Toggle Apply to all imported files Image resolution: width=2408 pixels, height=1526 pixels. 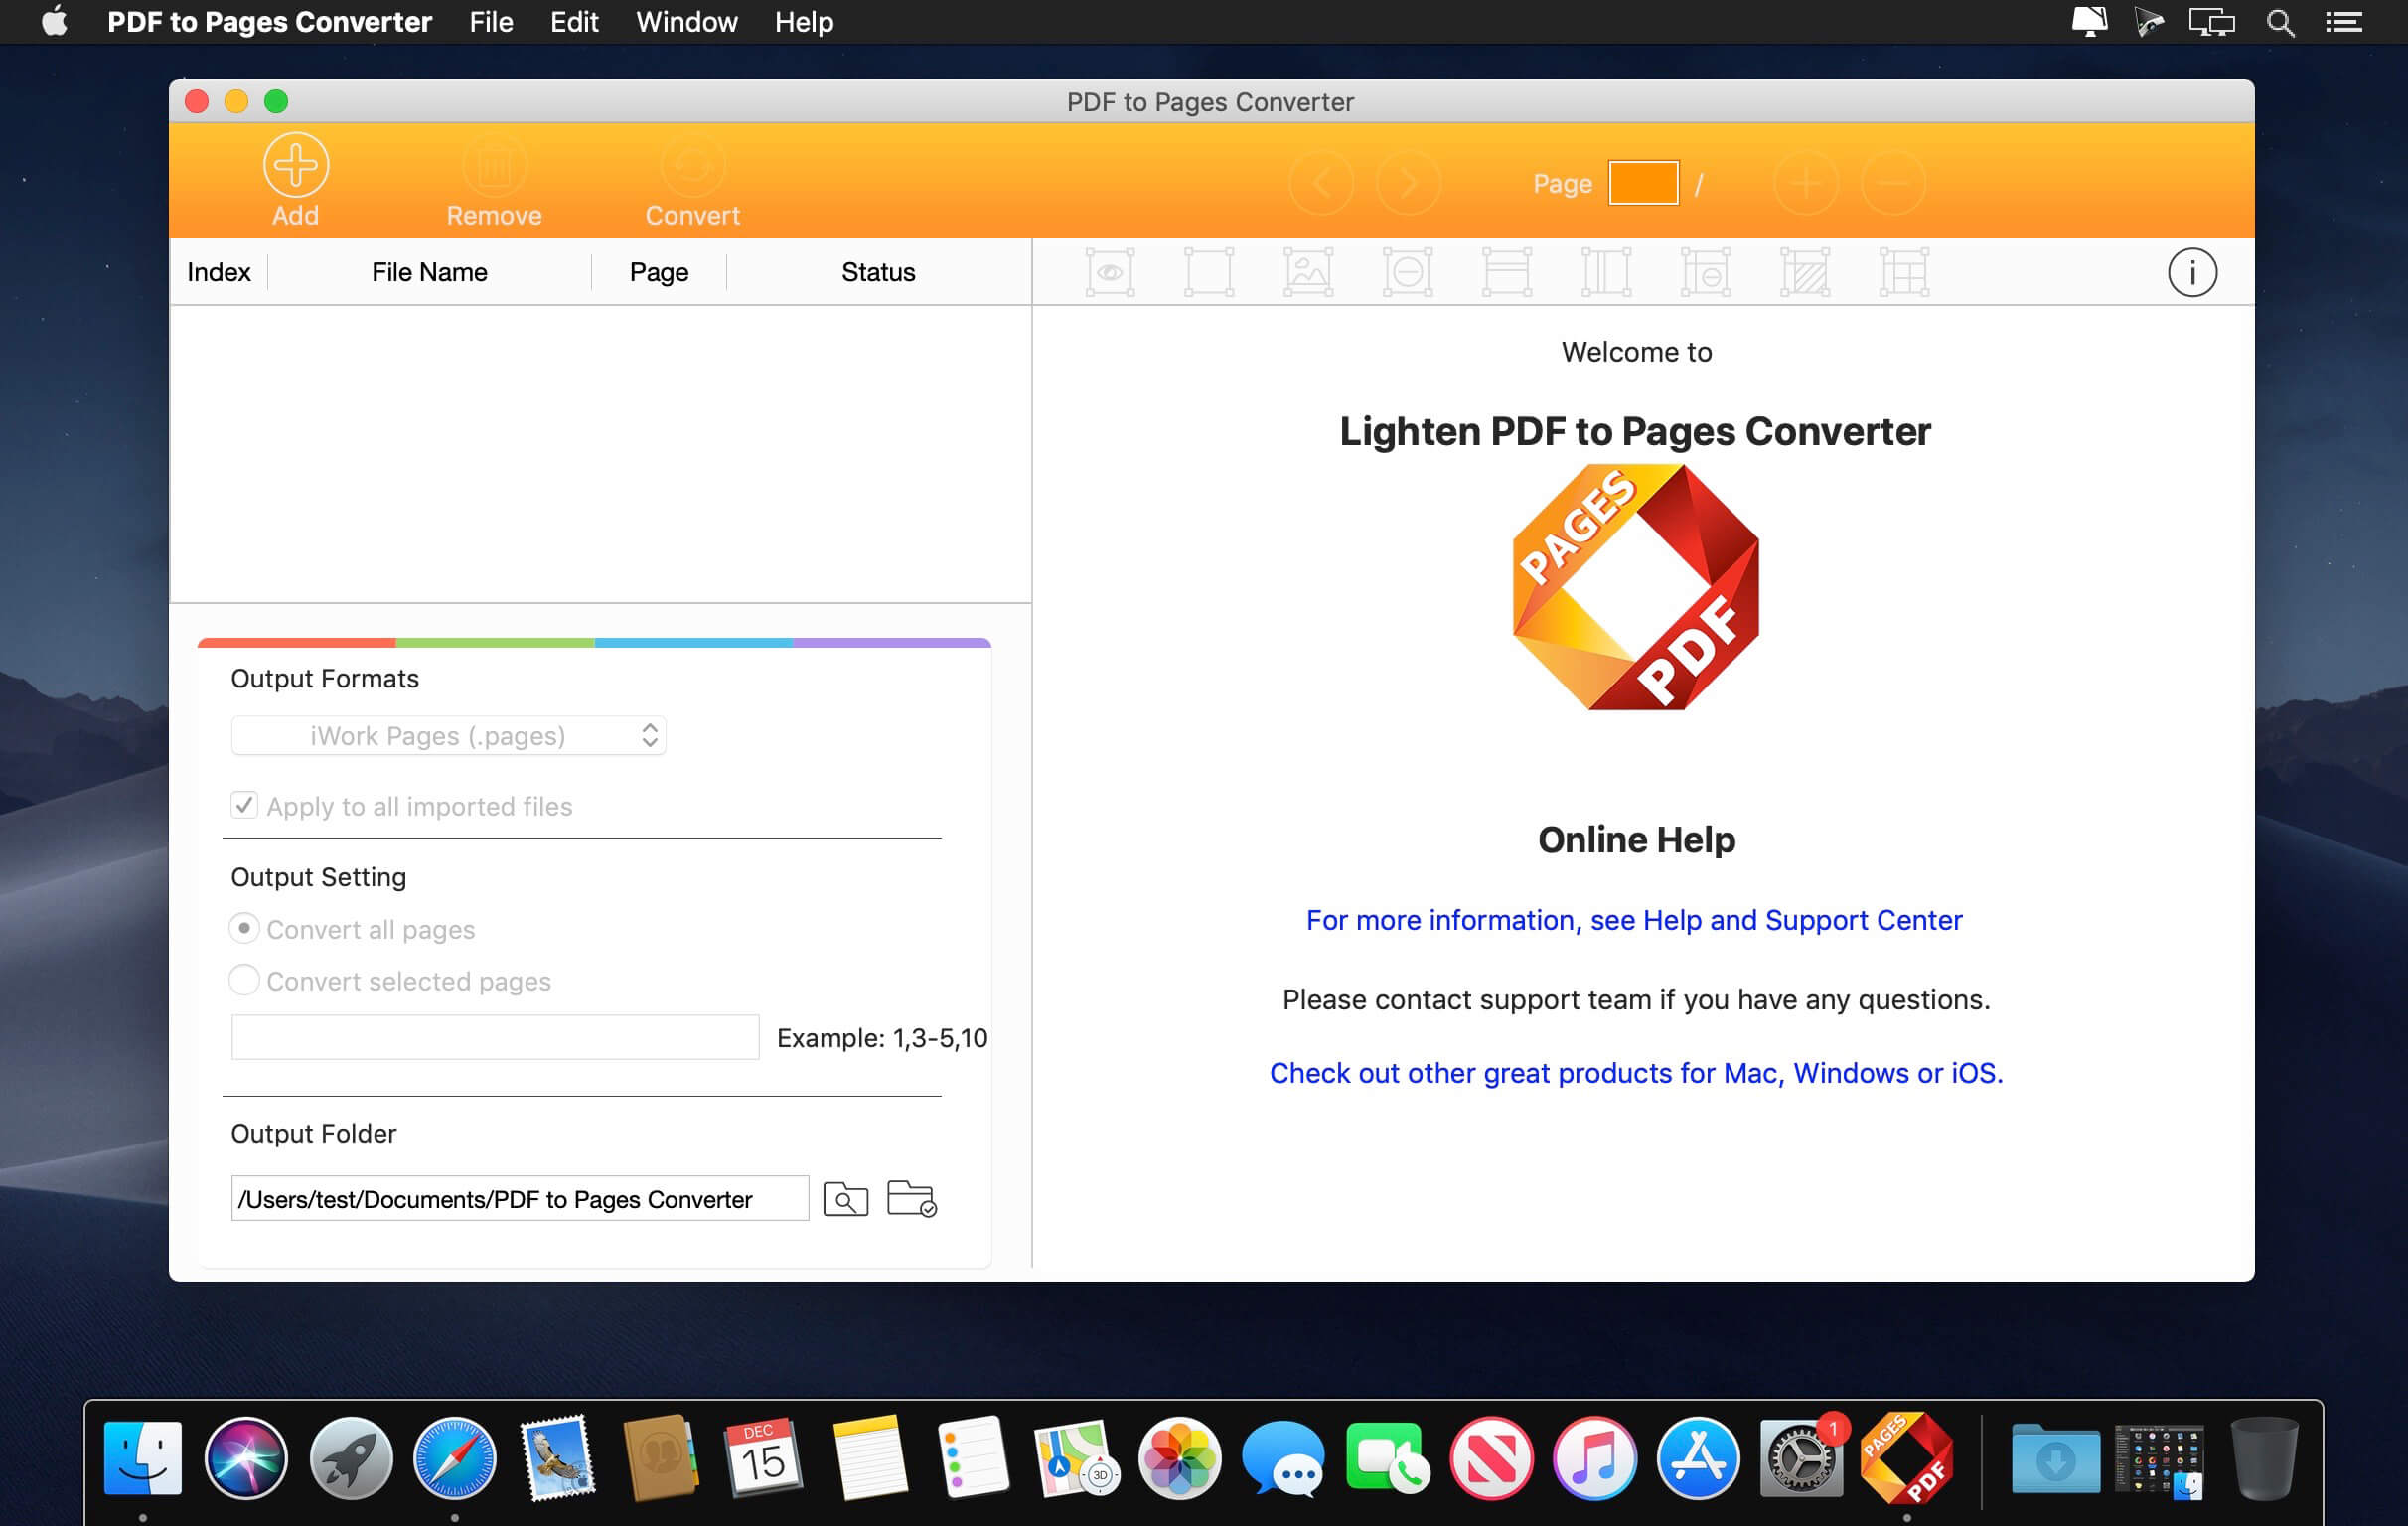[x=244, y=805]
